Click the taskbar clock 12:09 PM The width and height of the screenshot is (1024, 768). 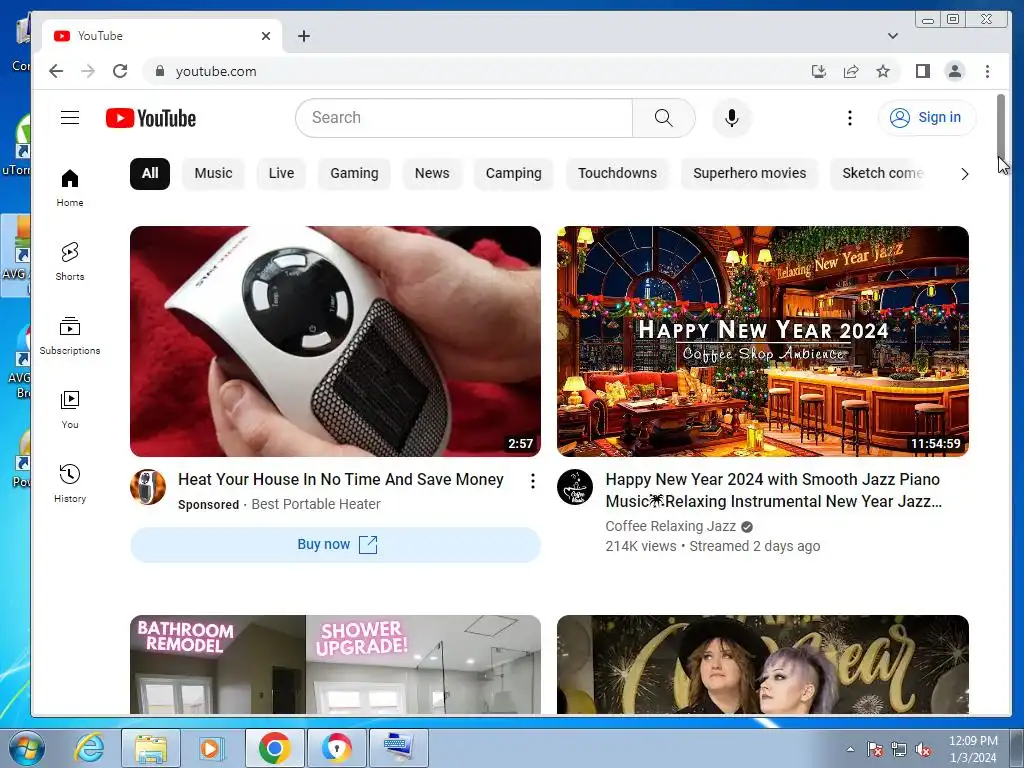pyautogui.click(x=973, y=749)
